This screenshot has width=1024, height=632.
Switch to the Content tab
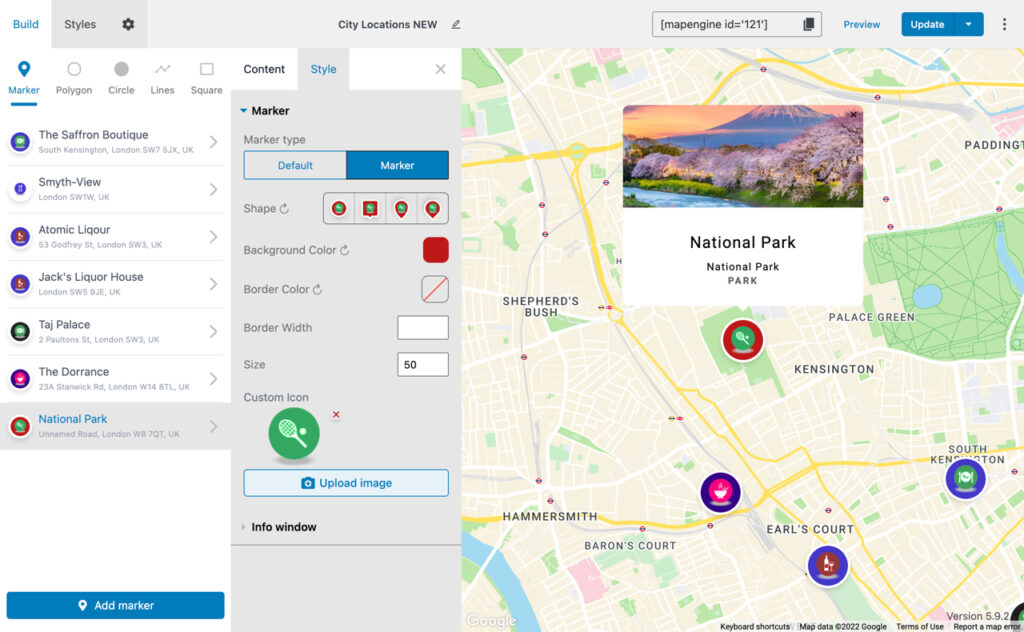tap(263, 69)
